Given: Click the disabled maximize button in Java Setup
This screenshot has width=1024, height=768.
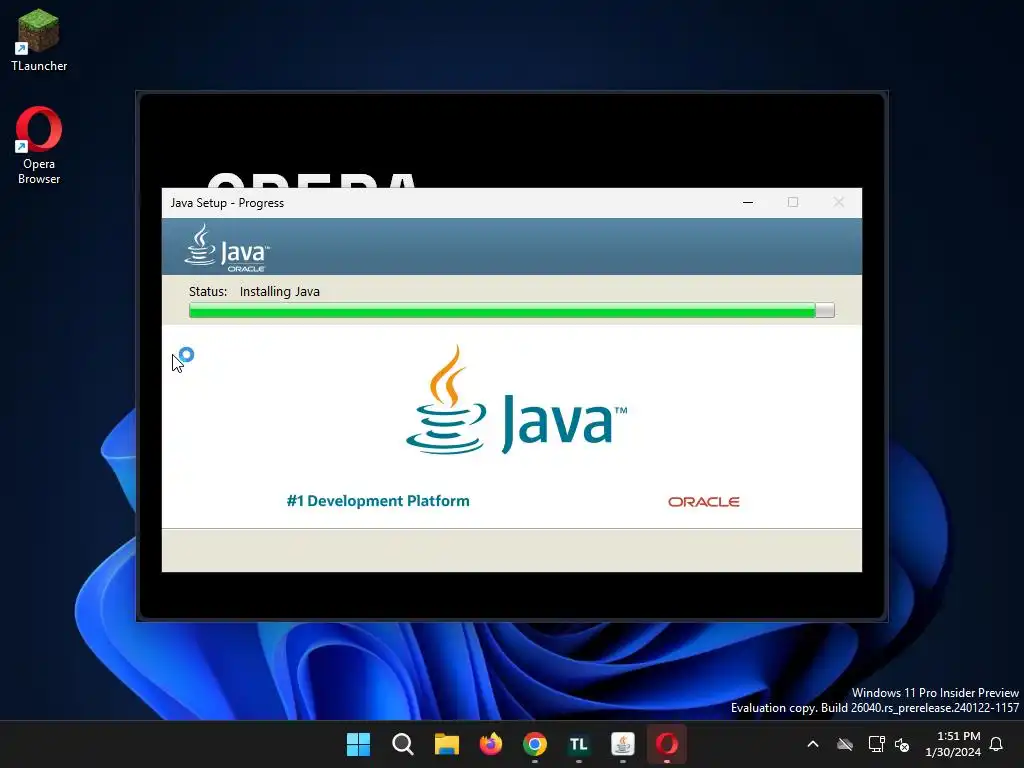Looking at the screenshot, I should pos(793,202).
